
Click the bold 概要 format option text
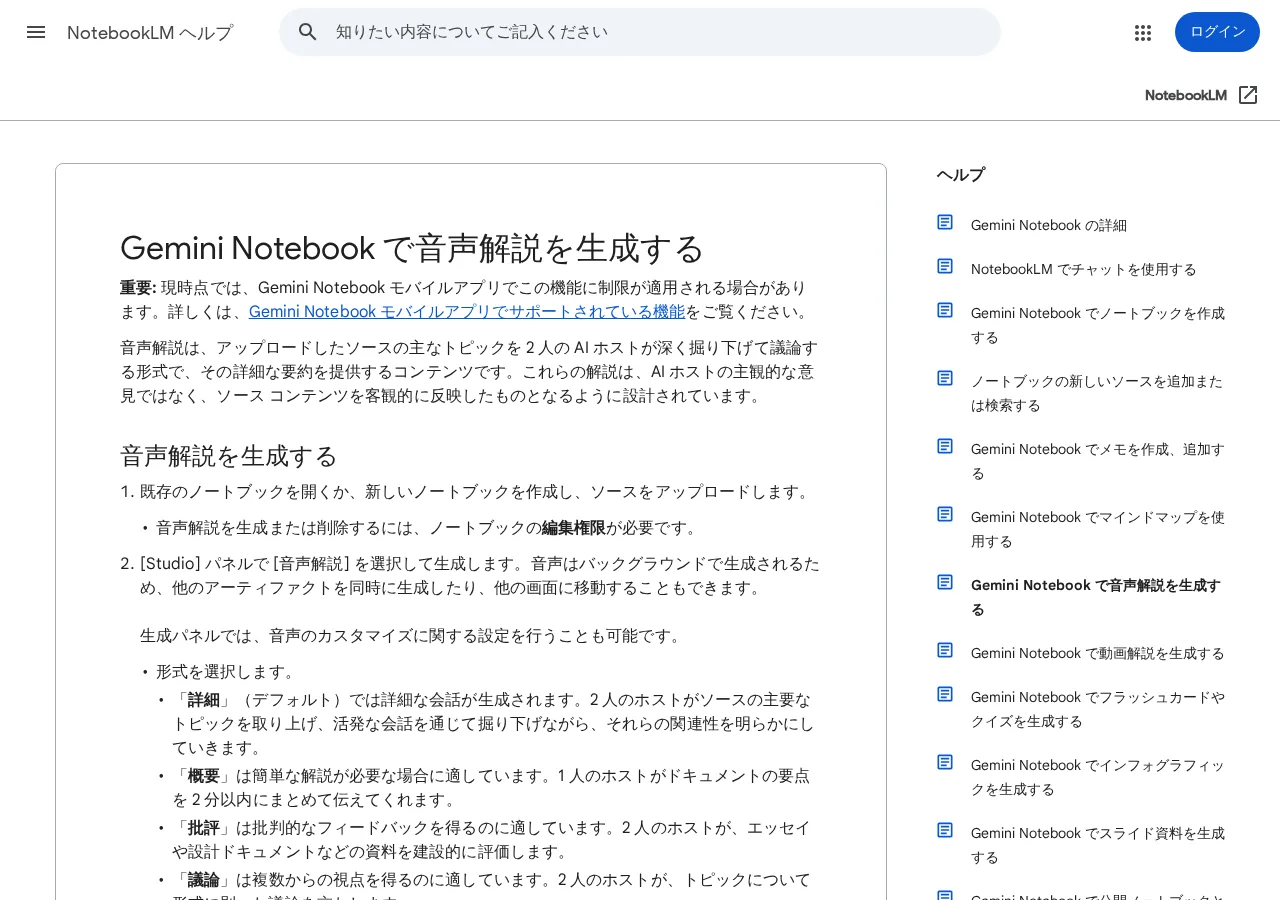[x=204, y=776]
